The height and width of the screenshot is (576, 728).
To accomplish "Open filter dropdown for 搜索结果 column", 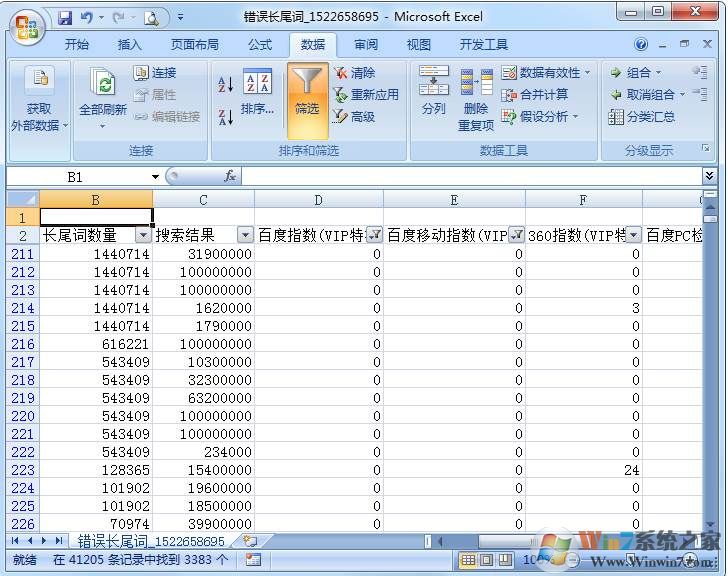I will [245, 235].
